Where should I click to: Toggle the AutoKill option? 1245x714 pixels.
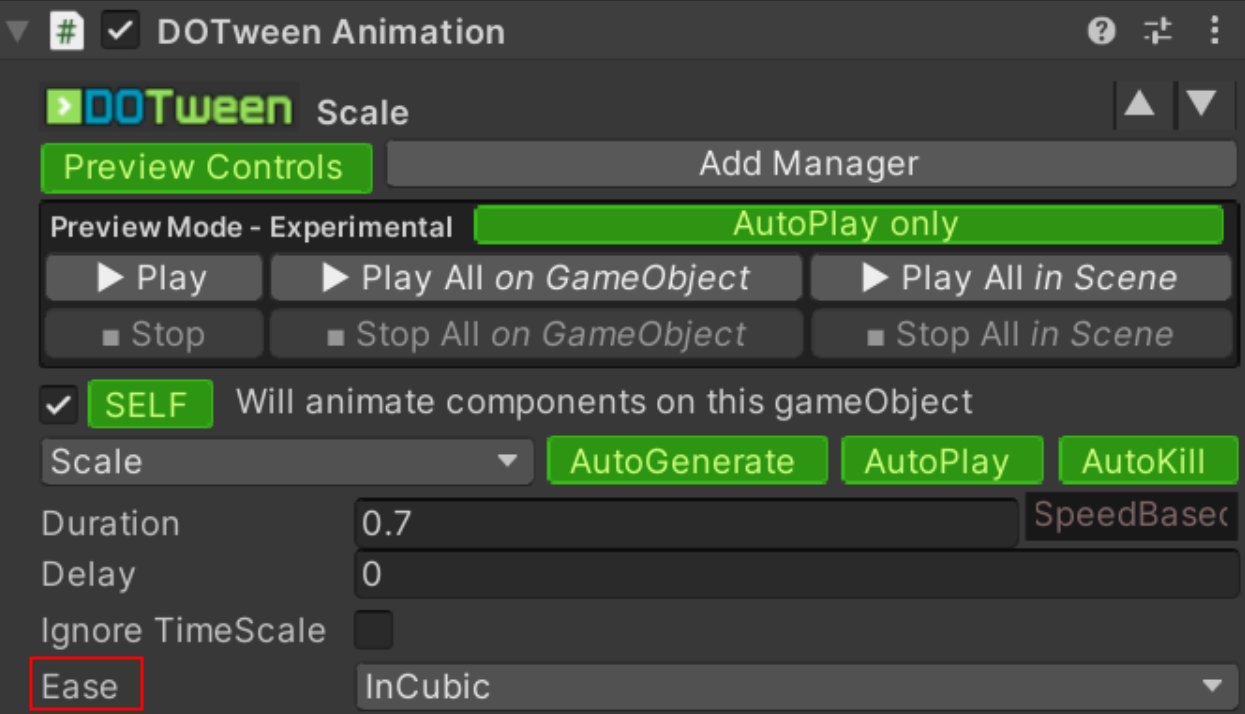pos(1148,461)
